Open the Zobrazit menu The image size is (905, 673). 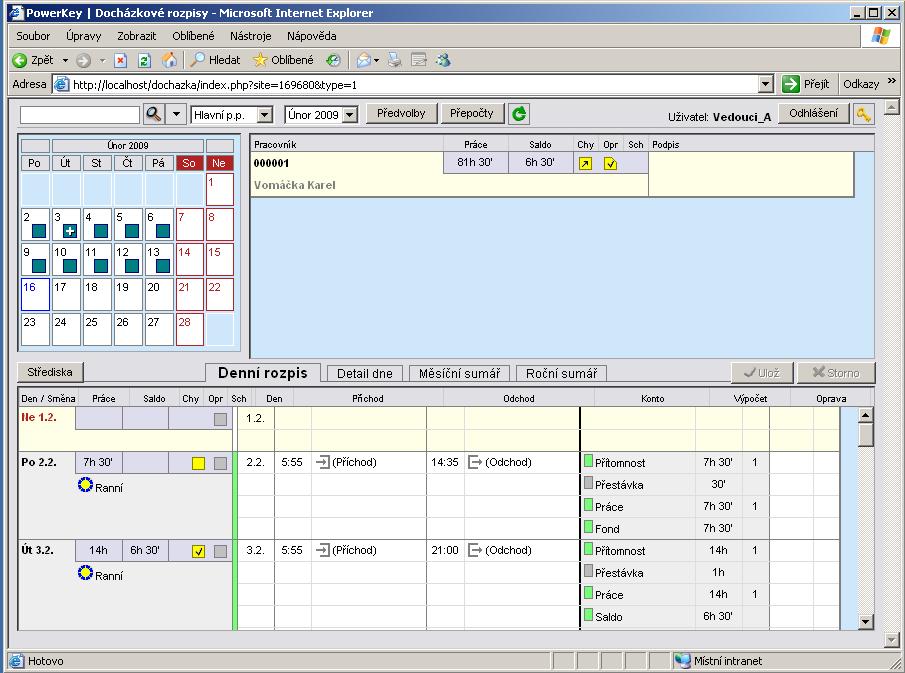[137, 36]
